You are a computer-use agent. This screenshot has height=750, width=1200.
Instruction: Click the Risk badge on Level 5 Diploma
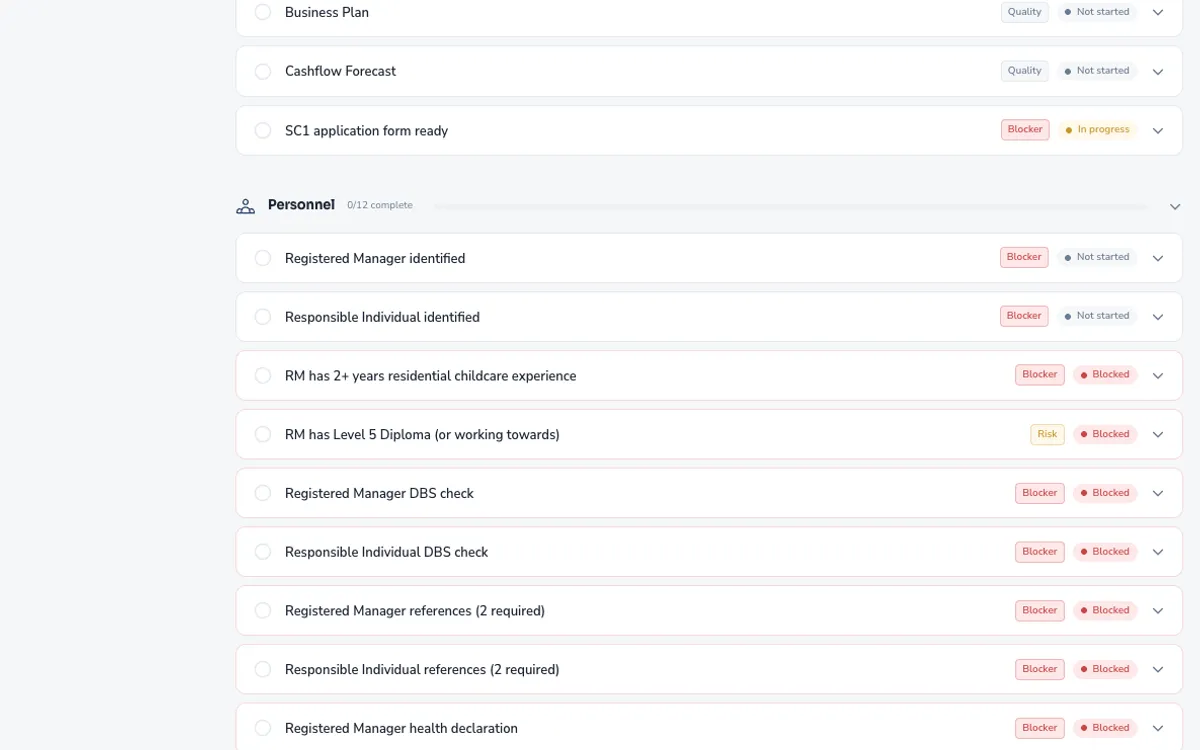pyautogui.click(x=1047, y=434)
